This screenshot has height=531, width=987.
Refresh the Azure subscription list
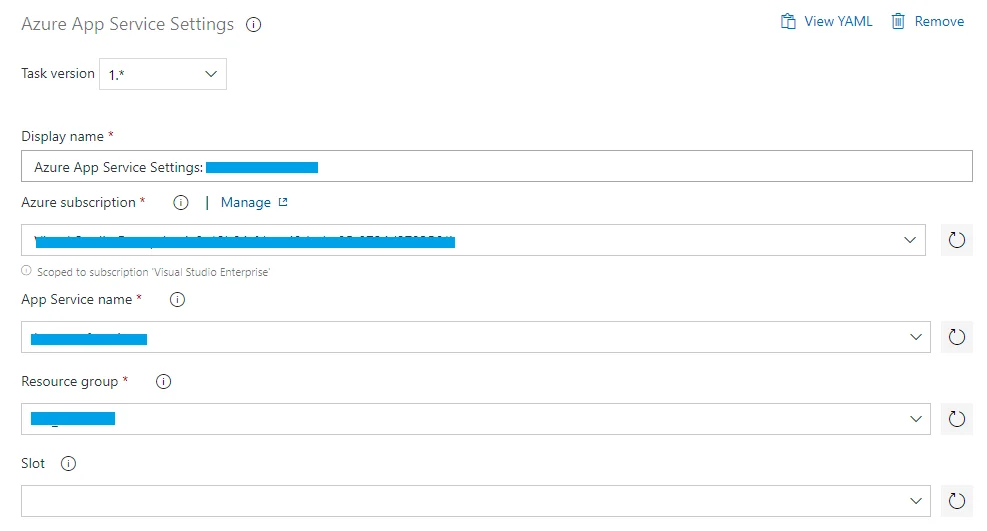point(956,240)
